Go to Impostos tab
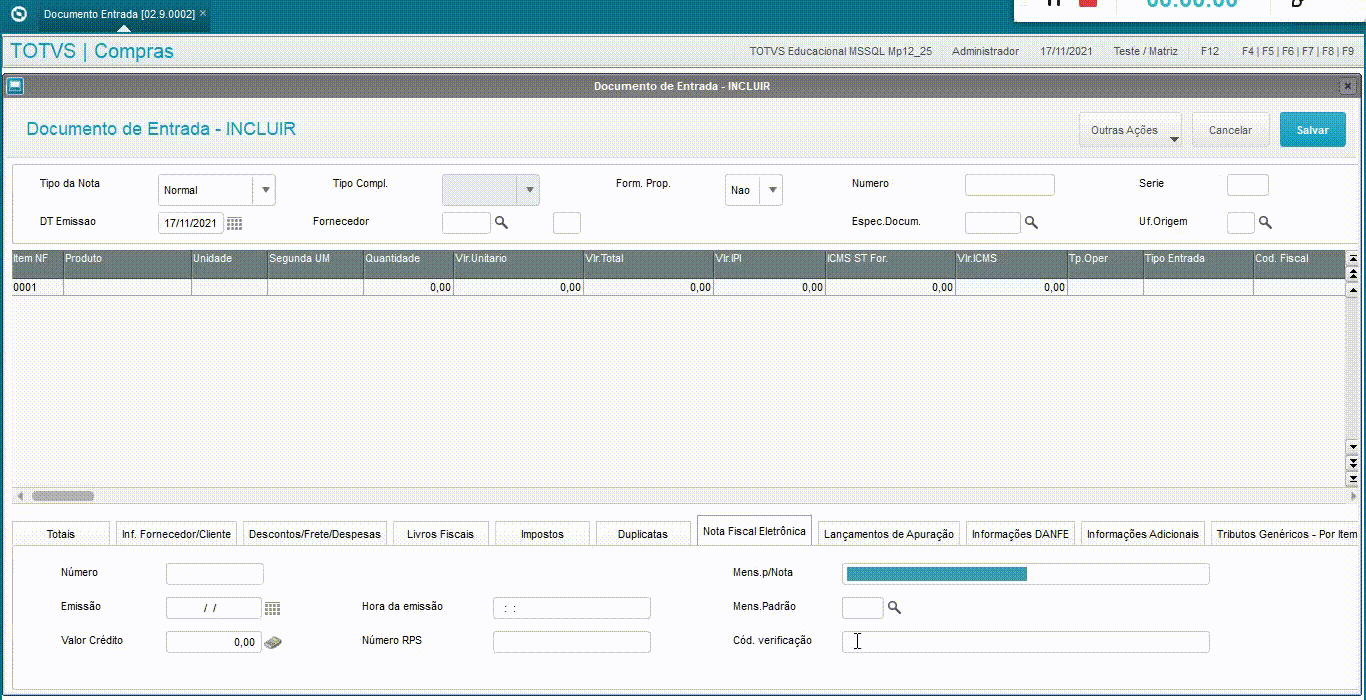The width and height of the screenshot is (1366, 700). [542, 534]
